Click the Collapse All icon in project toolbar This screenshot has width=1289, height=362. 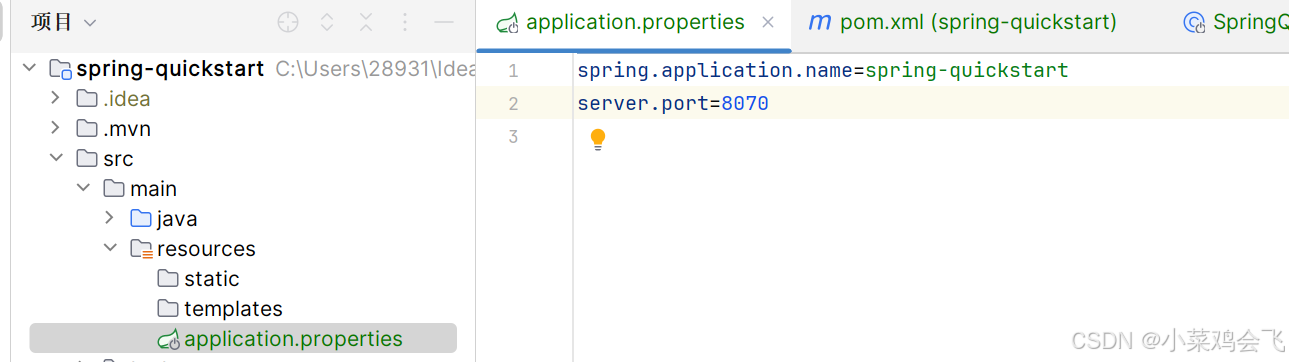(x=366, y=22)
